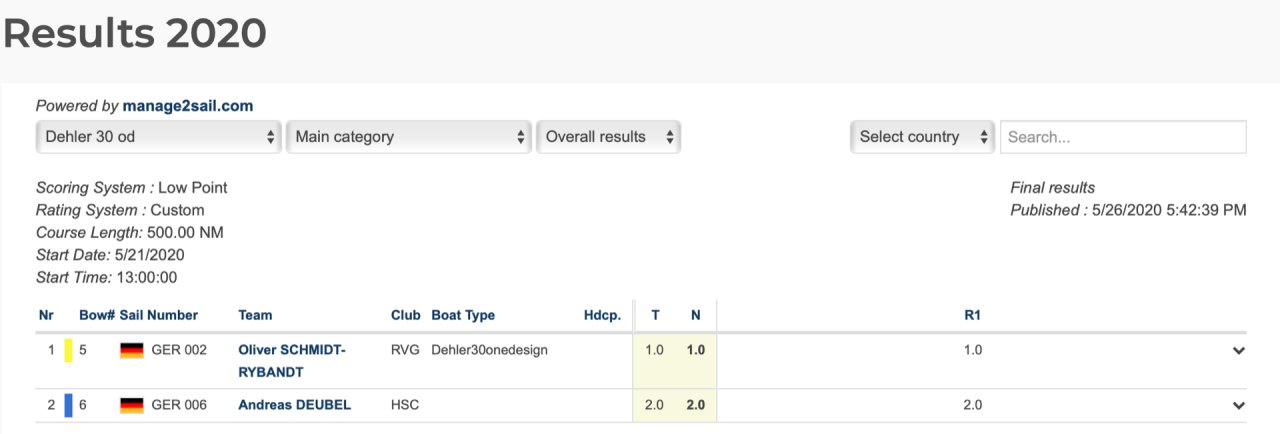Viewport: 1280px width, 434px height.
Task: Click the R1 race column header
Action: point(972,315)
